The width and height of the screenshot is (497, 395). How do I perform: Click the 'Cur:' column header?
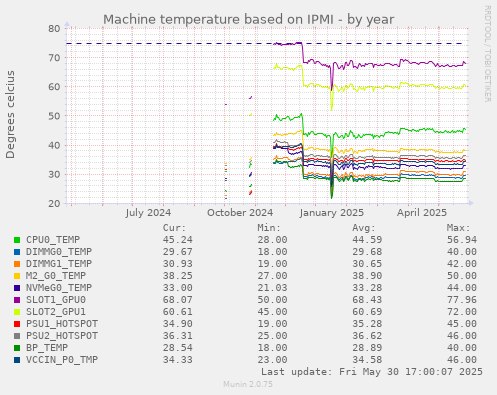[174, 228]
